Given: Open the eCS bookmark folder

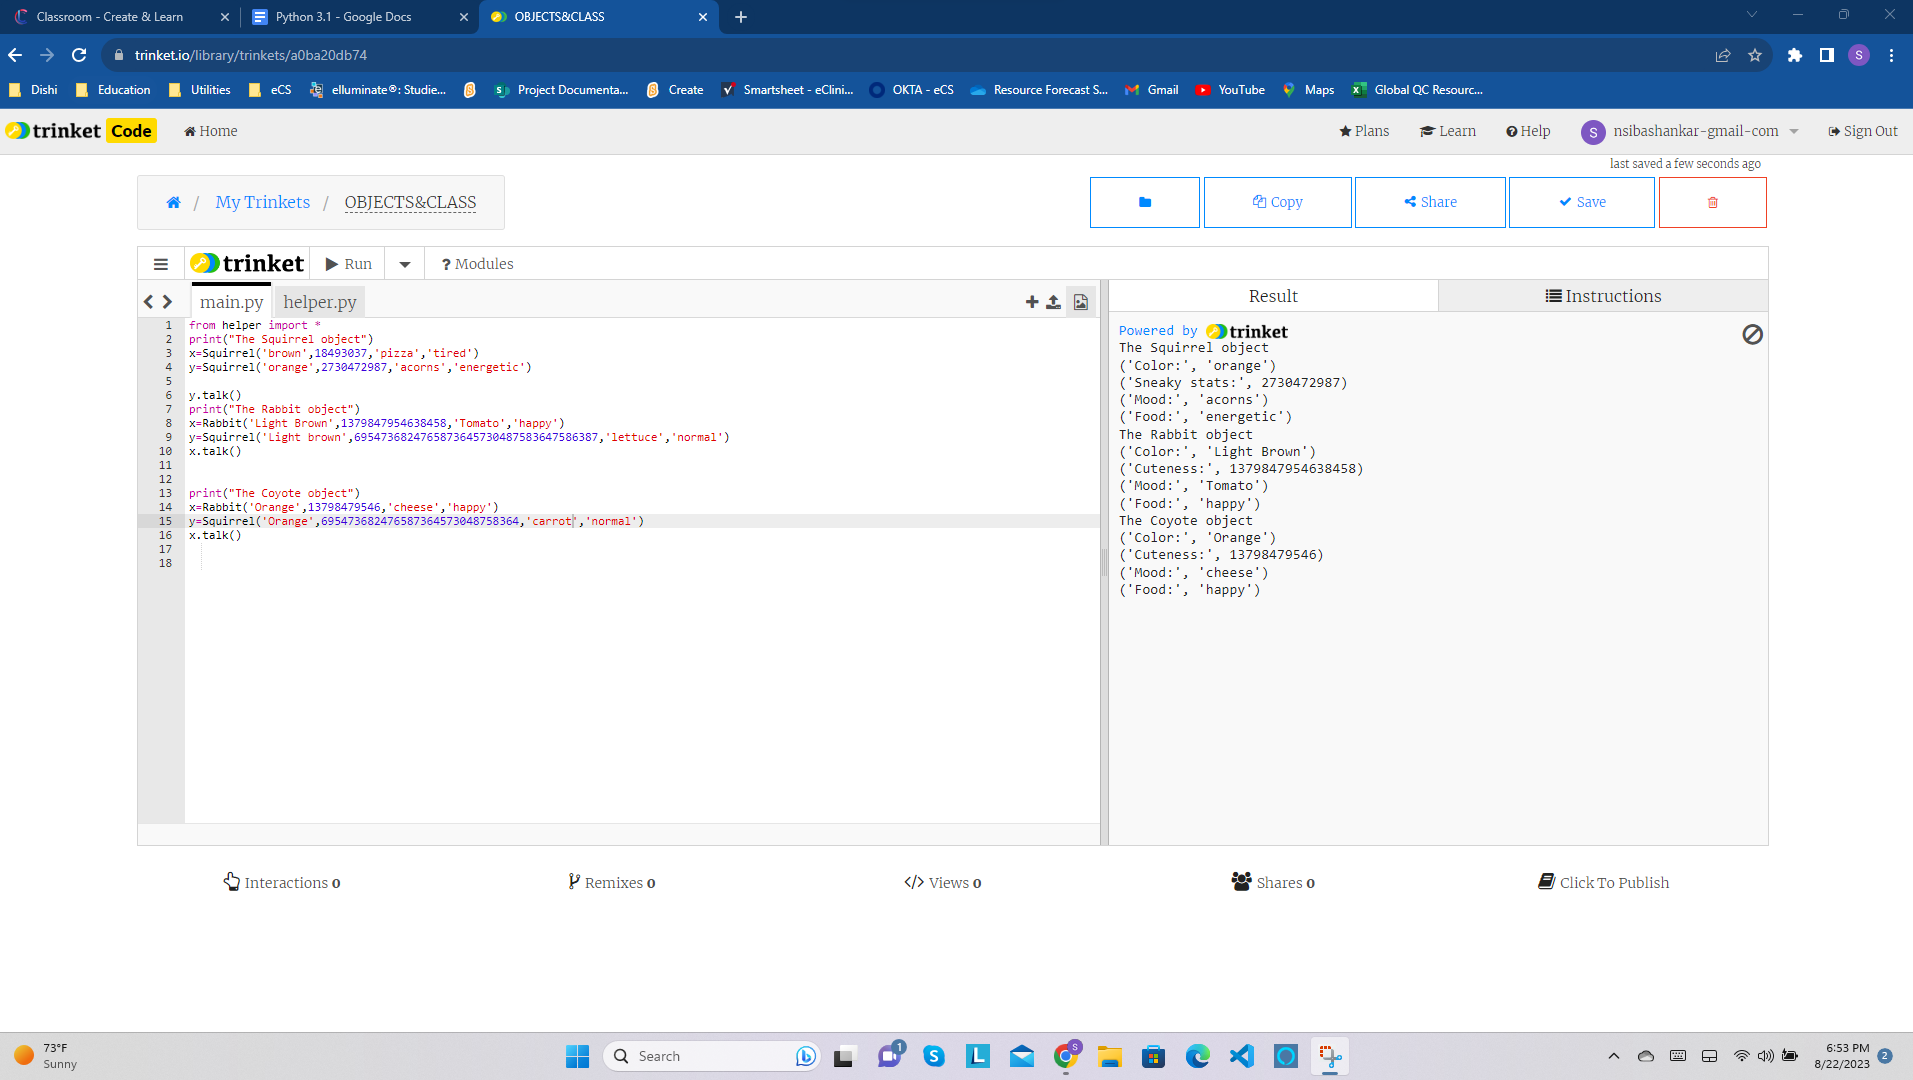Looking at the screenshot, I should point(270,90).
